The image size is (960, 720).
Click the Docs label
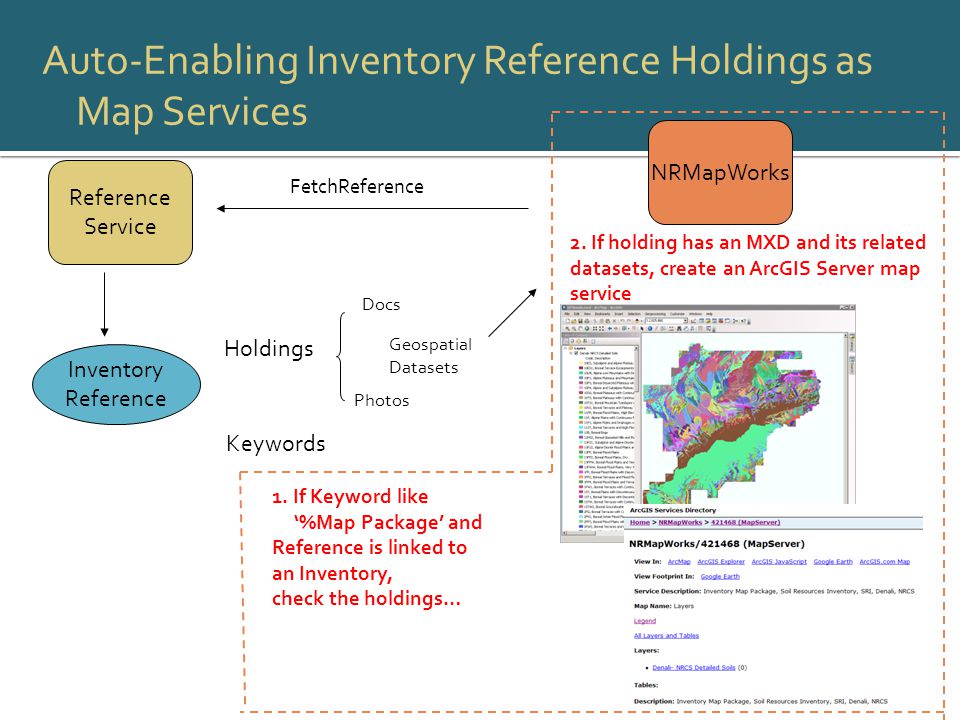click(381, 304)
